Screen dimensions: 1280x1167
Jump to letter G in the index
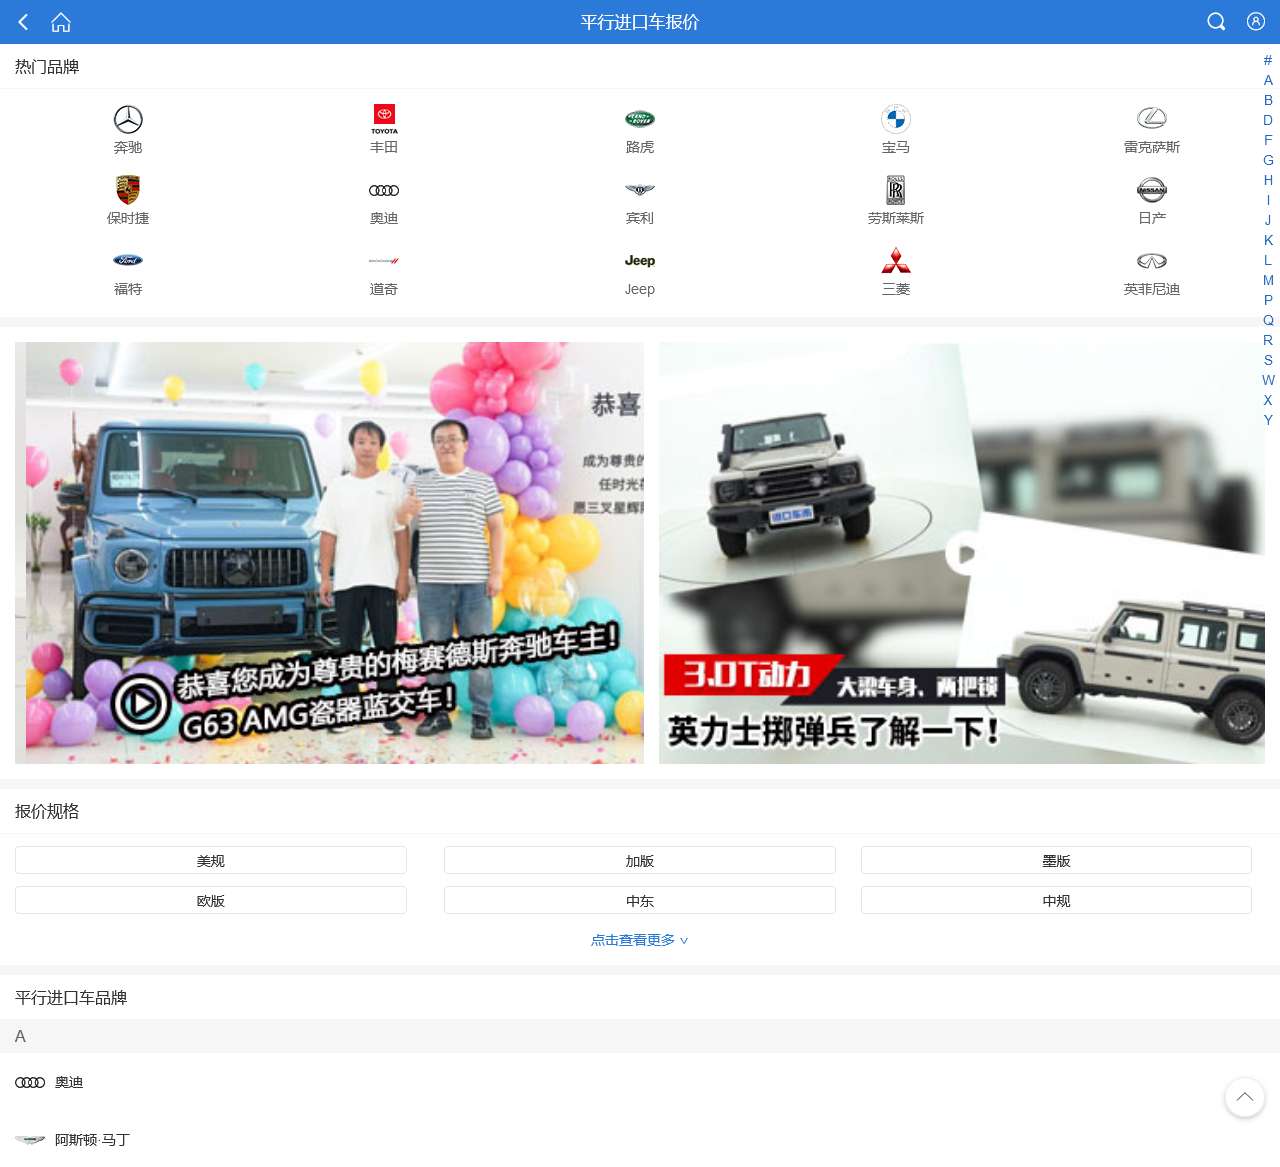coord(1268,160)
